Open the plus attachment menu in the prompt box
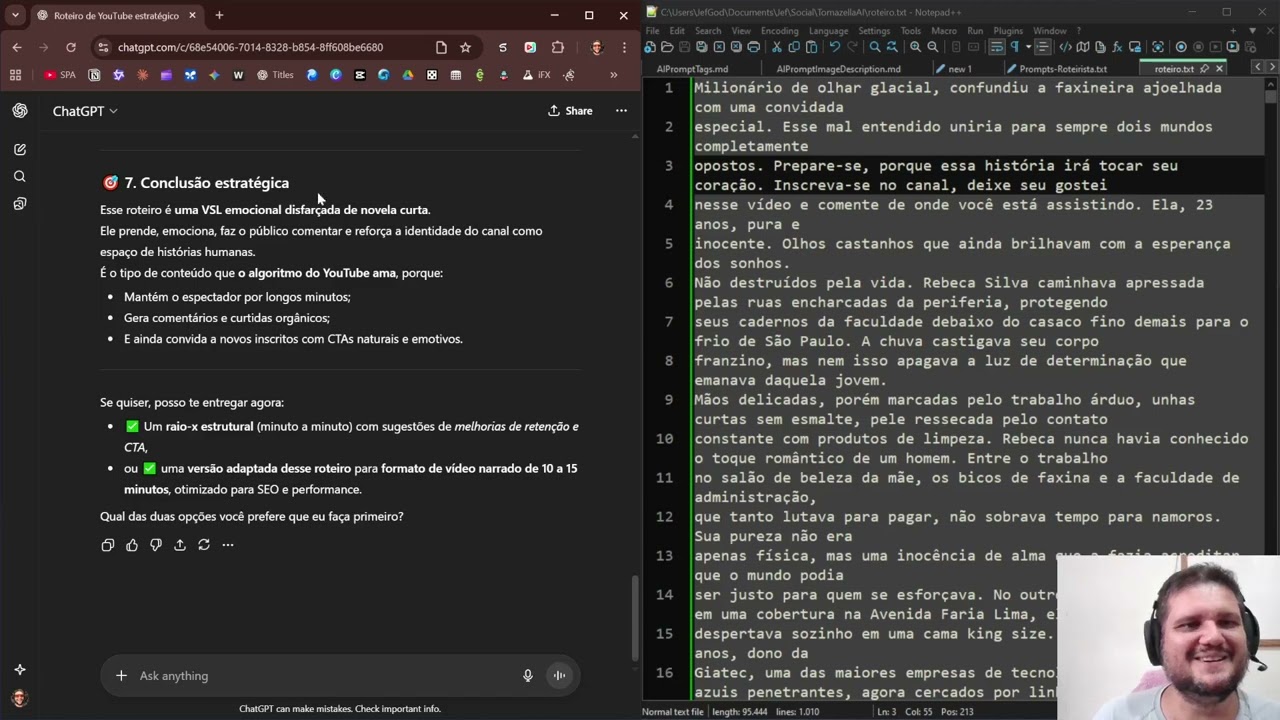The image size is (1280, 720). coord(121,676)
